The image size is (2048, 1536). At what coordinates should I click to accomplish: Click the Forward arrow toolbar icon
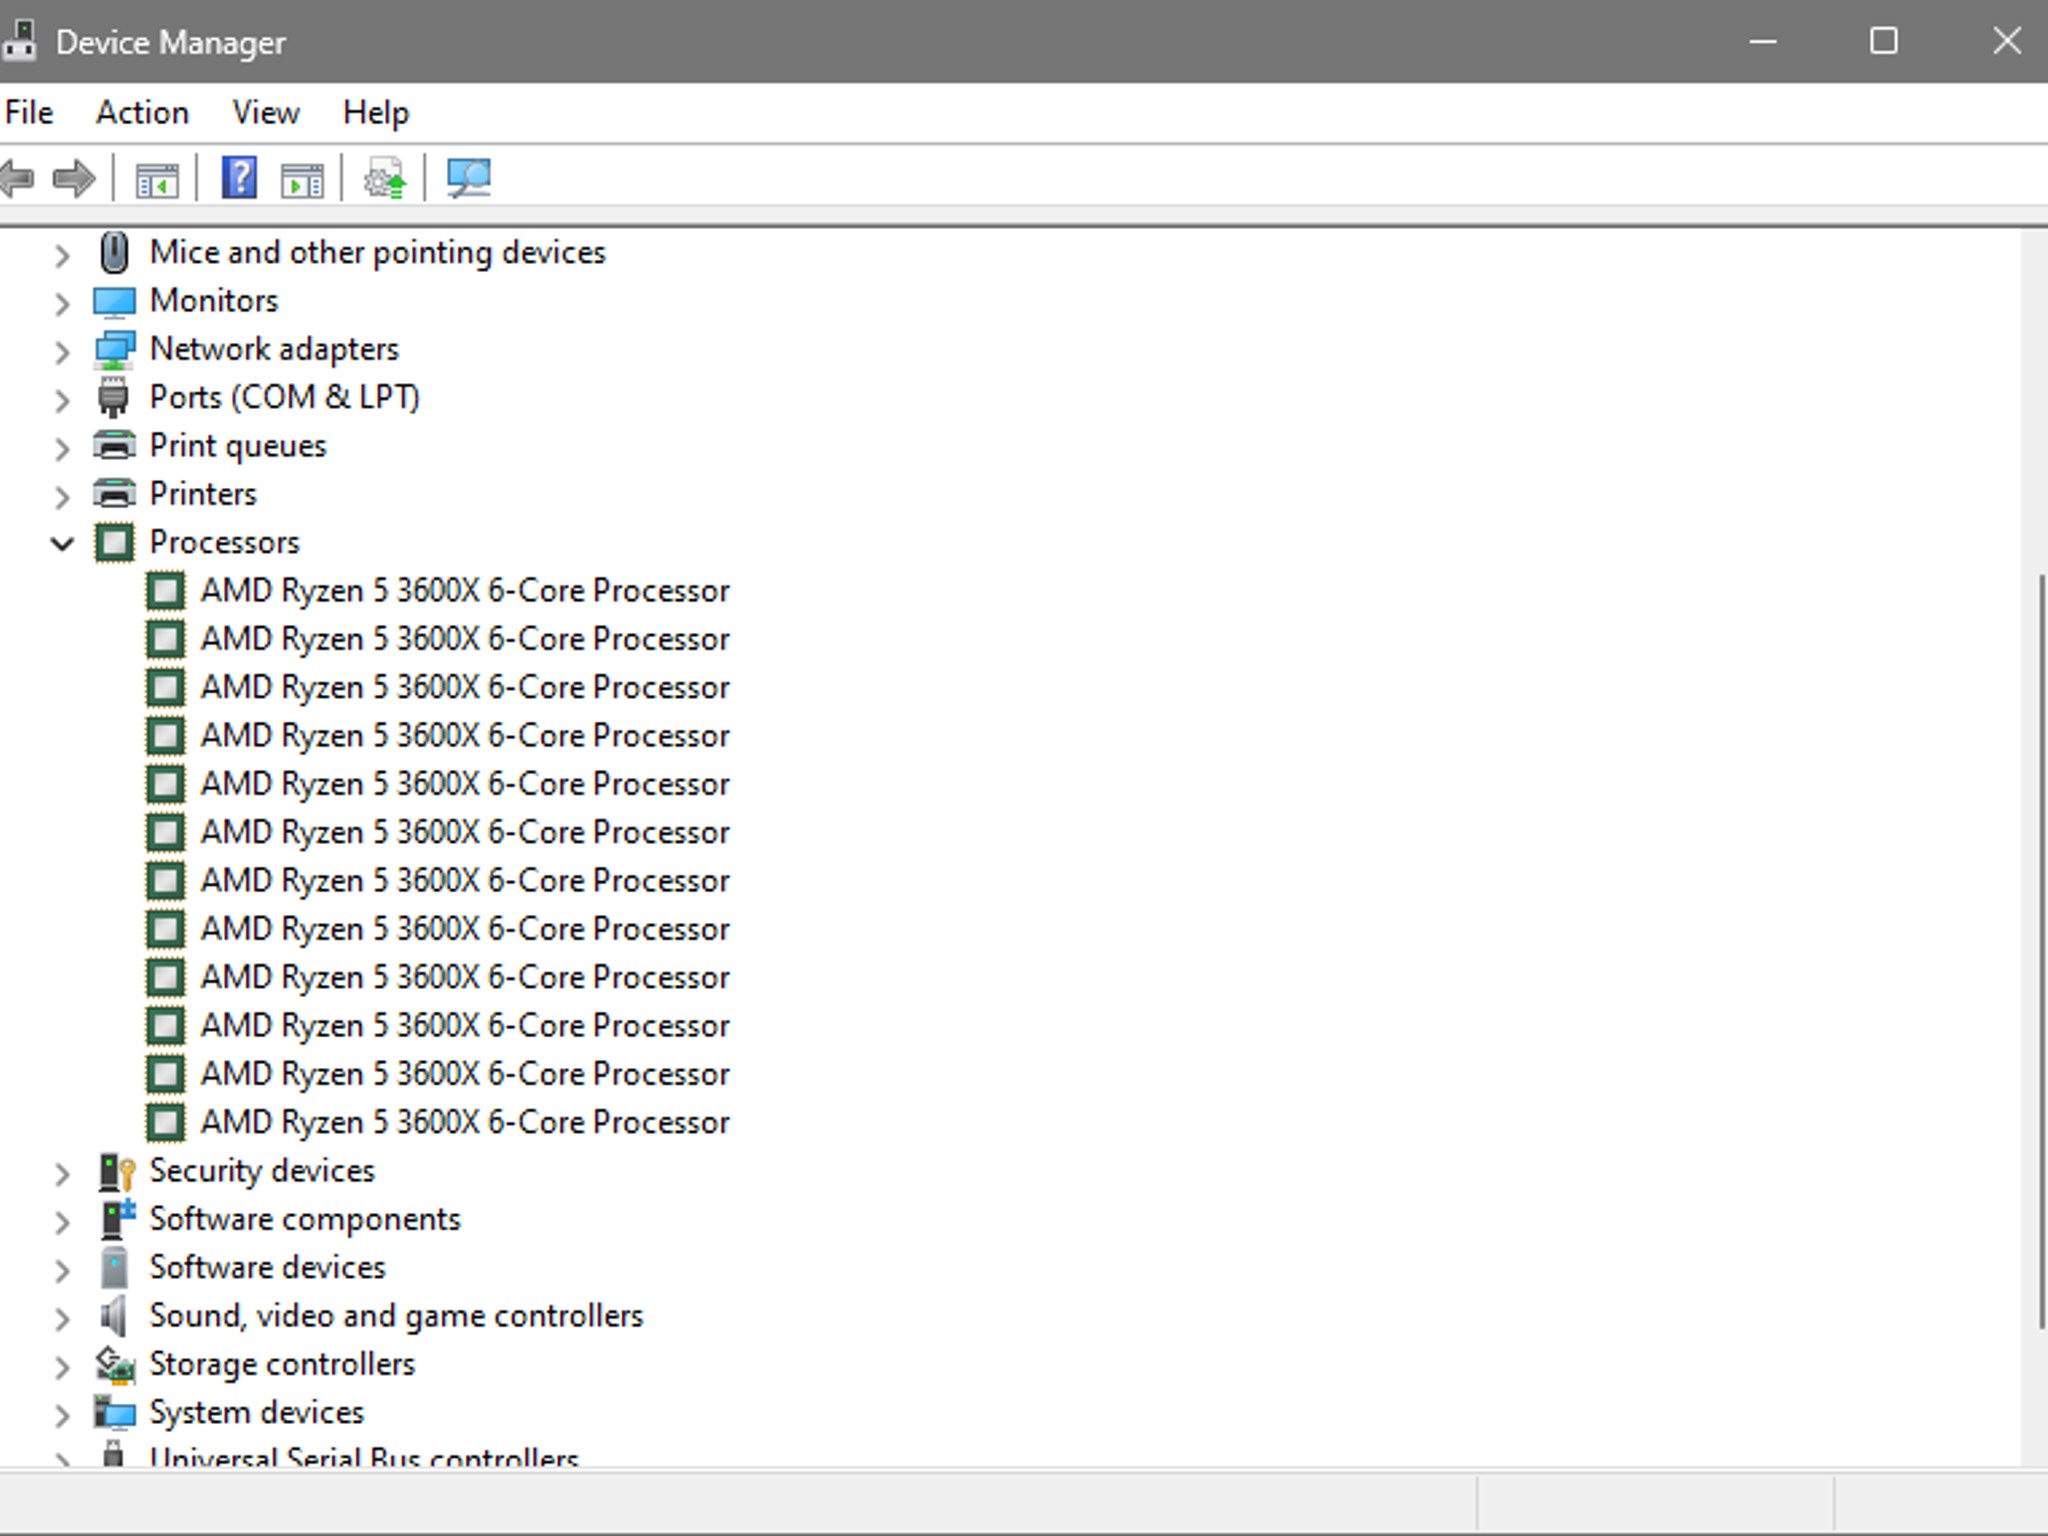73,180
